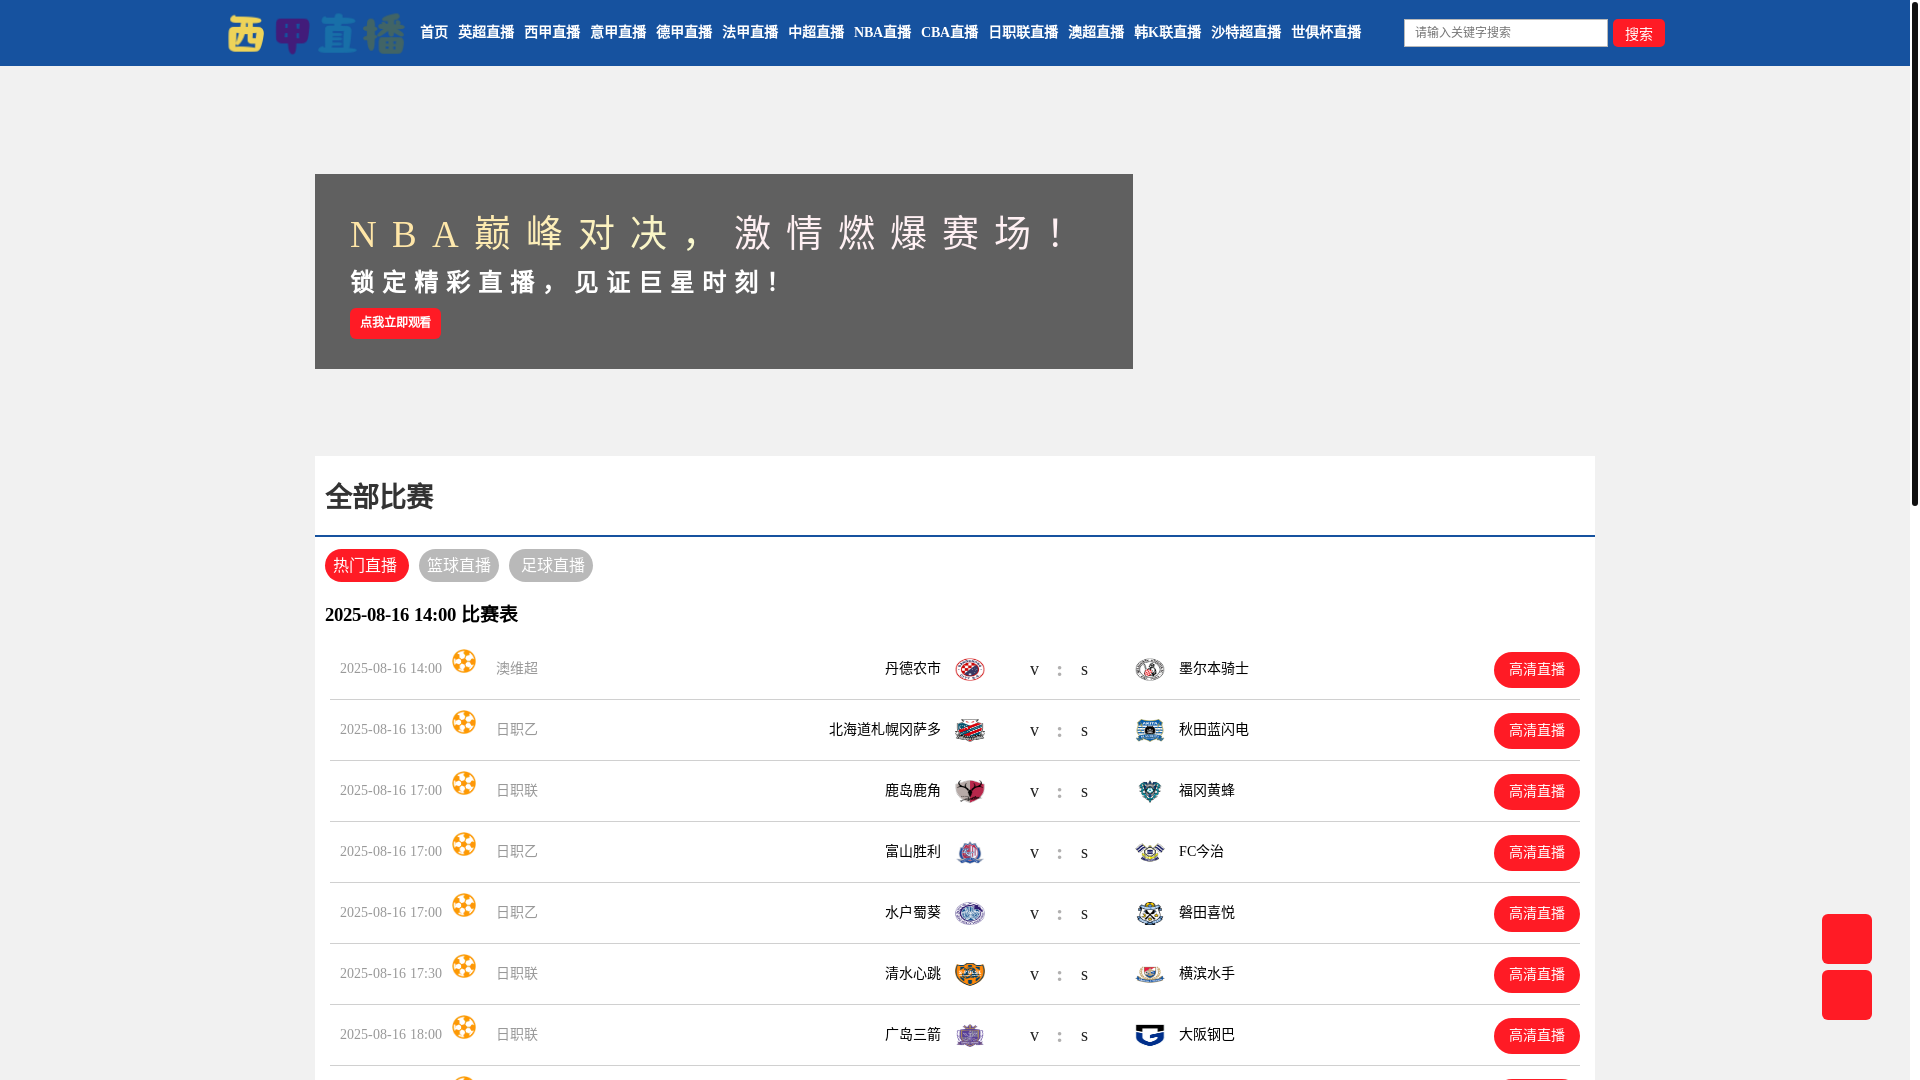Click 北海道札幌冈萨多 team name
Screen dimensions: 1920x1080
(x=885, y=729)
